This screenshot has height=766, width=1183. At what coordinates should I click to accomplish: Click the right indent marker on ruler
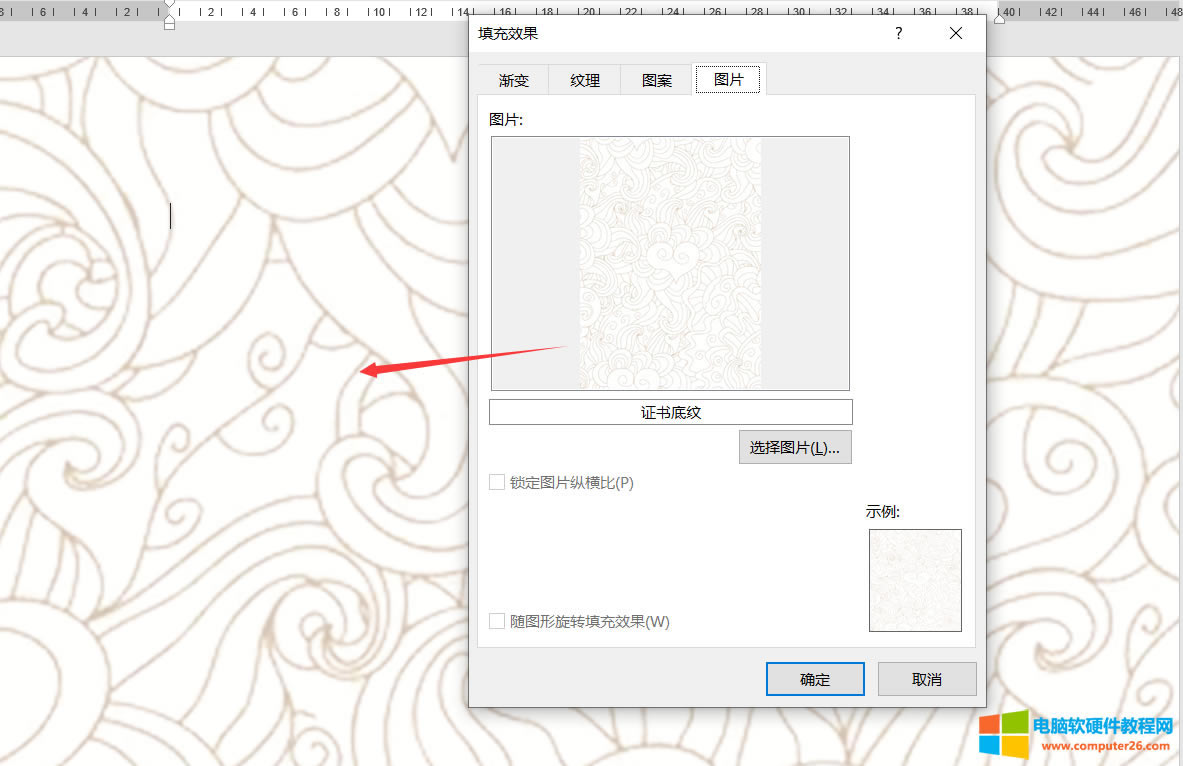click(1000, 18)
